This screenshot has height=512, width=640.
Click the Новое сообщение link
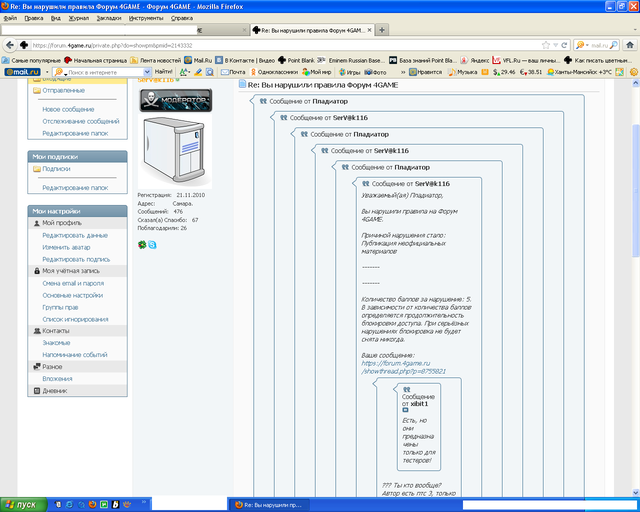click(68, 108)
